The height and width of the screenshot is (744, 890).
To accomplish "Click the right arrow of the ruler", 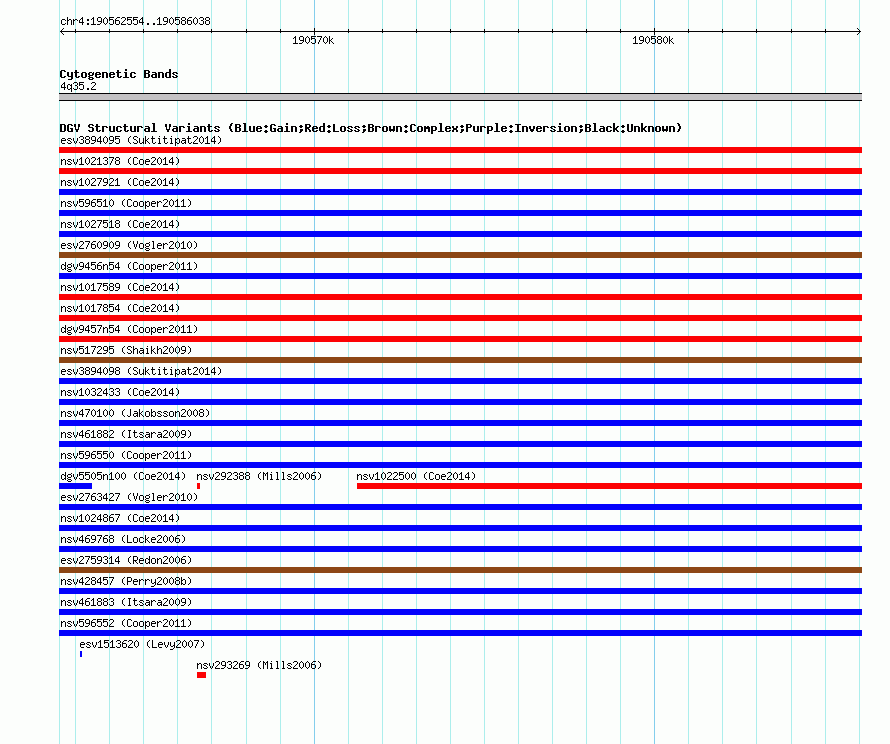I will [x=859, y=32].
